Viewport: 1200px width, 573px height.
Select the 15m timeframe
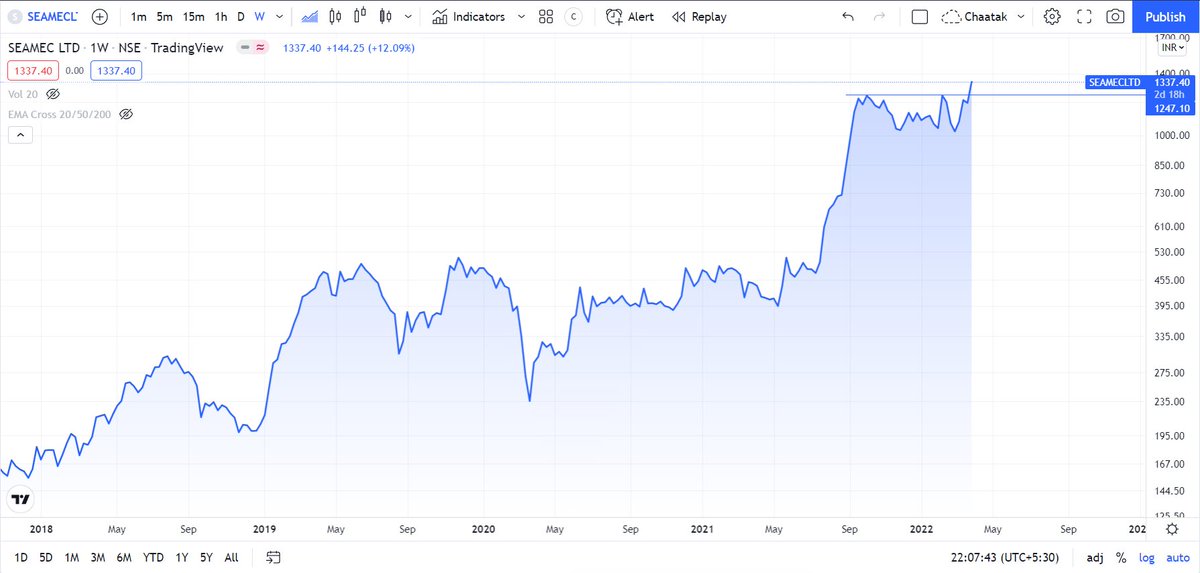click(x=194, y=17)
